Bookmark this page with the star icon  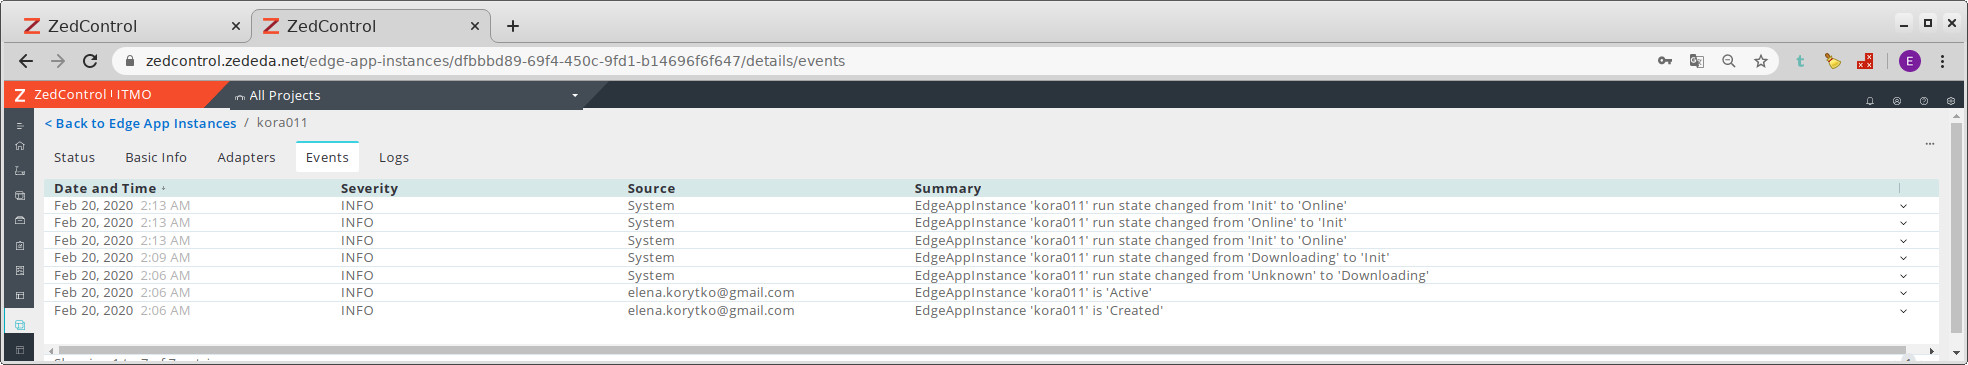pos(1760,61)
